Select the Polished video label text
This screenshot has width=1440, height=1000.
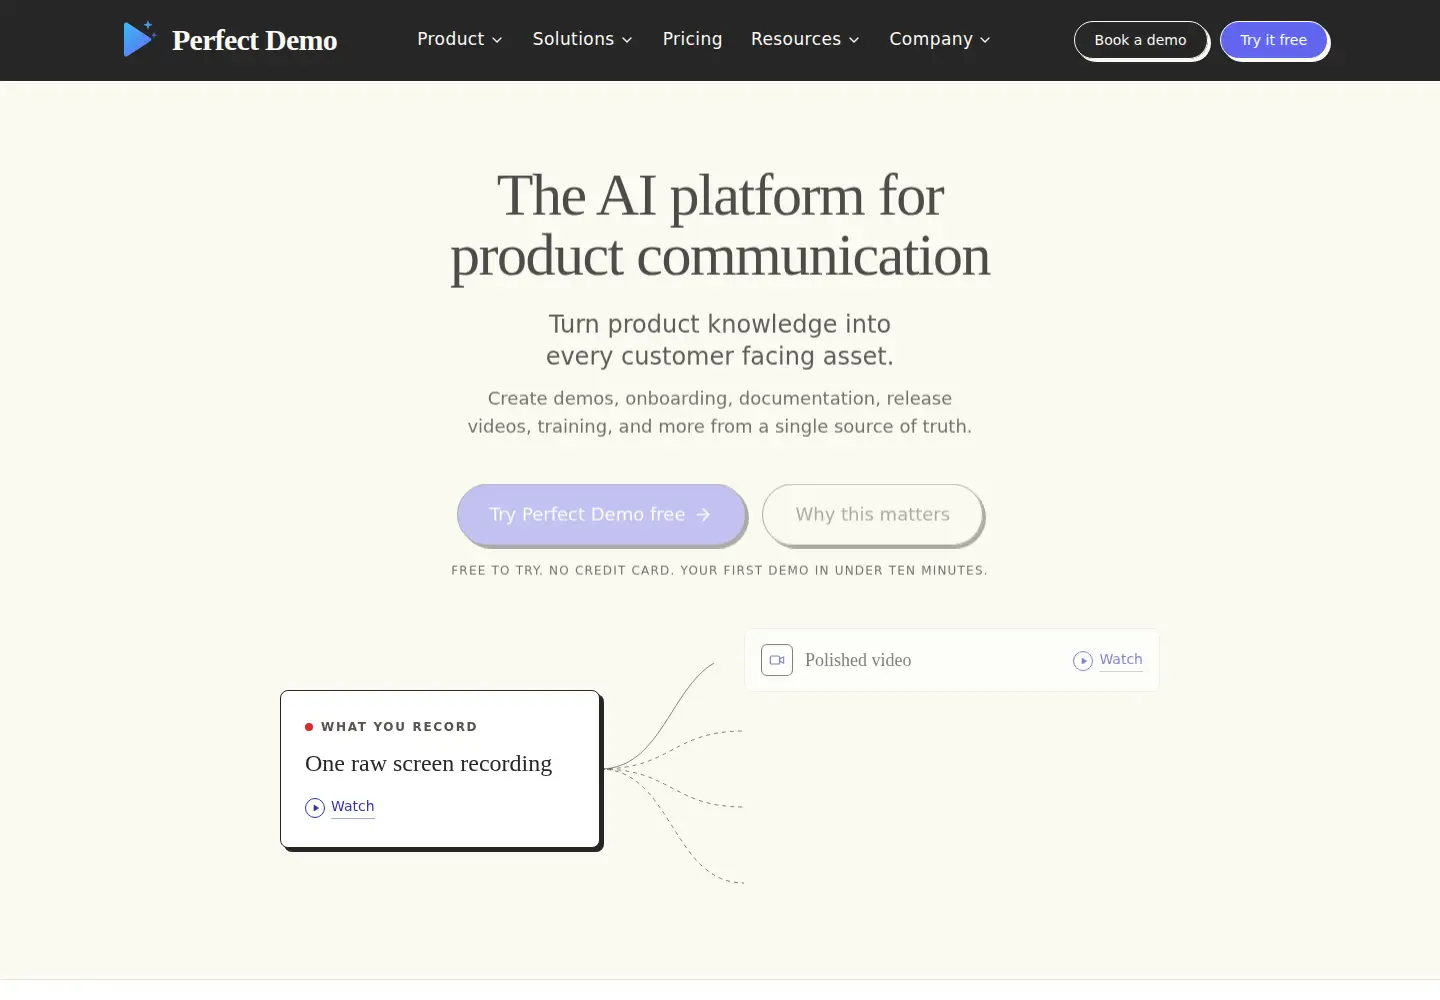[x=858, y=660]
